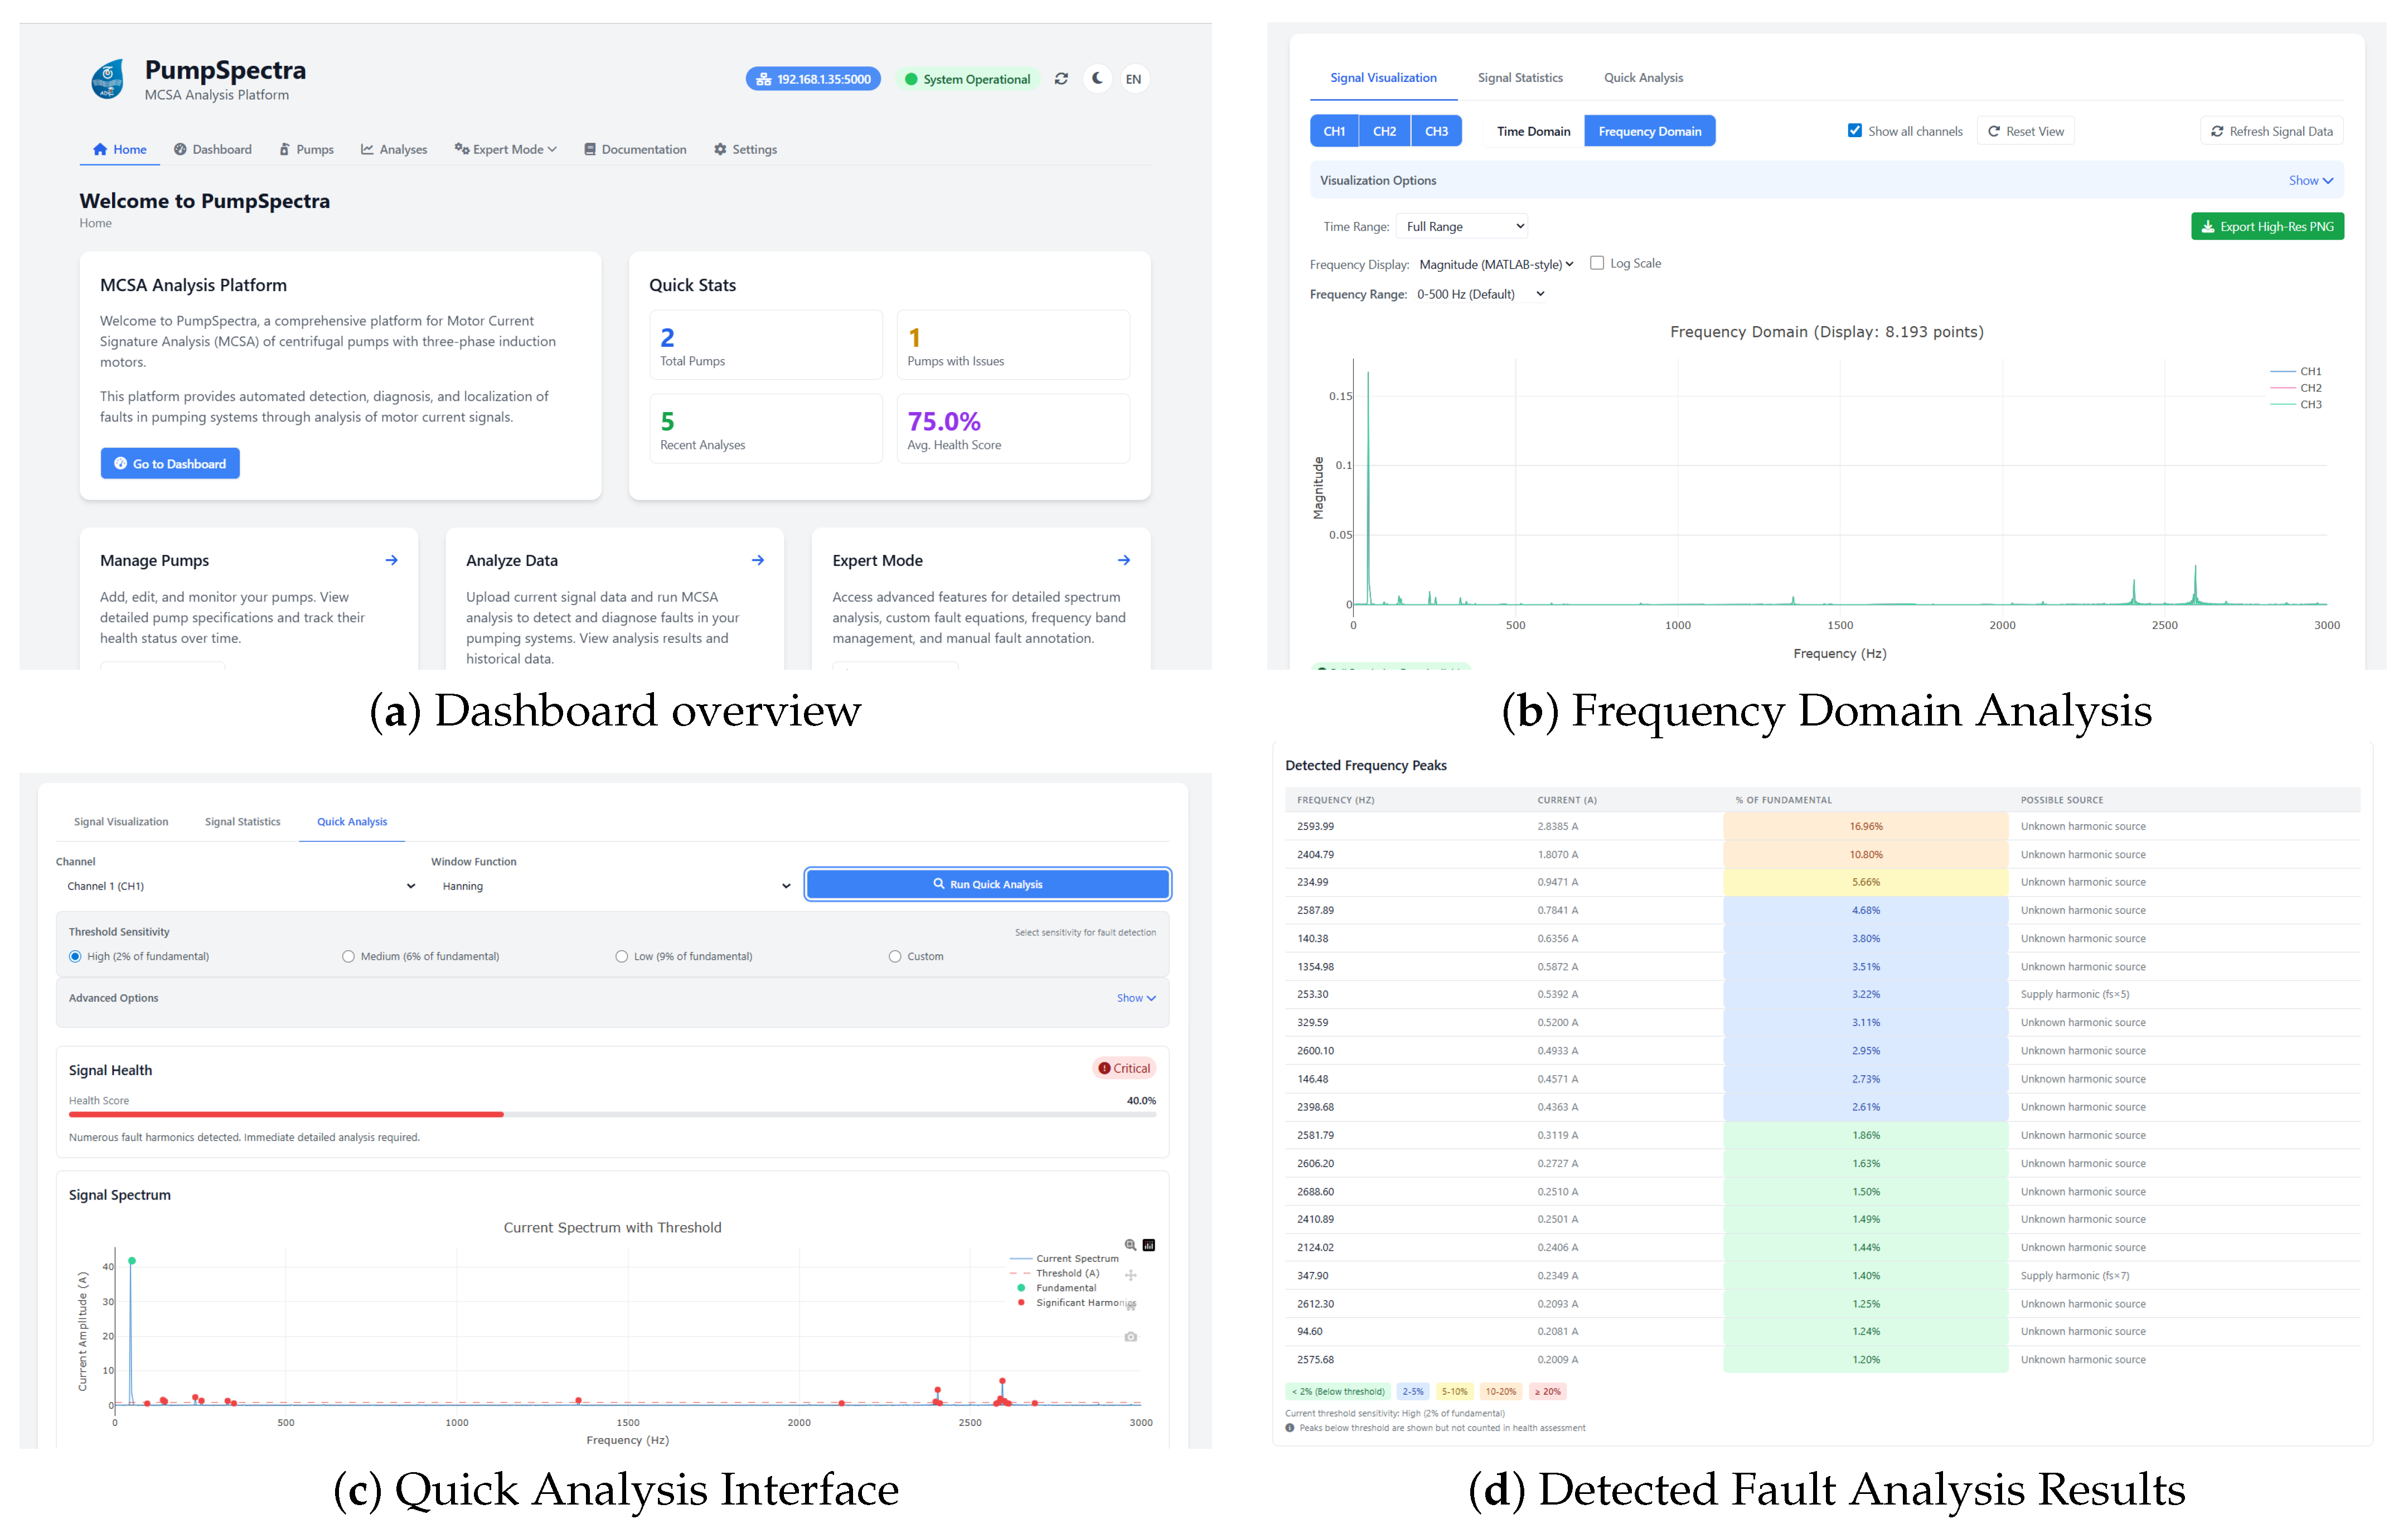Click the plot camera snapshot icon
The image size is (2408, 1538).
pyautogui.click(x=1131, y=1337)
